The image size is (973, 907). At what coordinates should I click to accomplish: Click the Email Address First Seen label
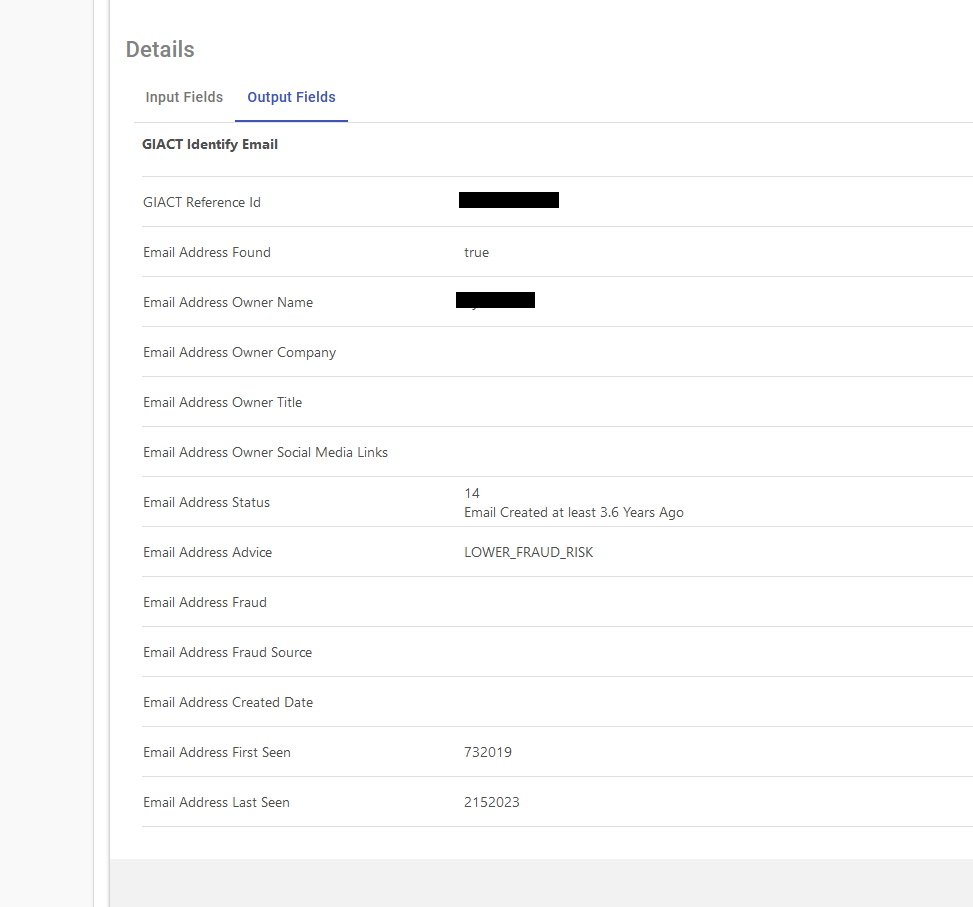click(217, 753)
